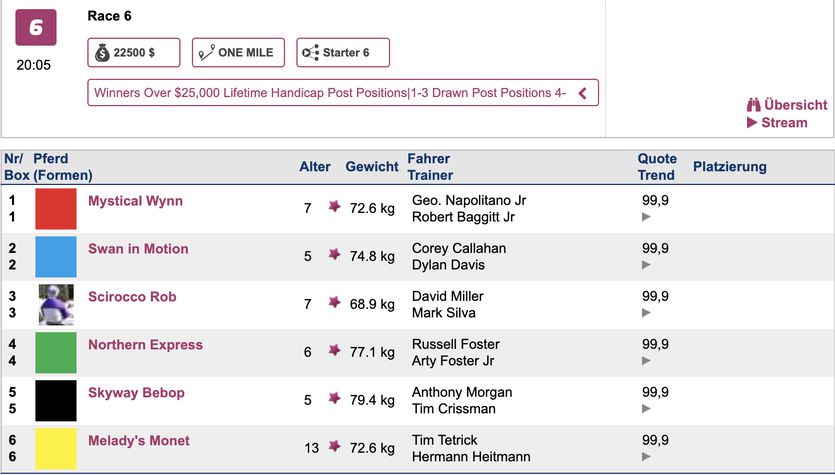Click the distance route icon for ONE MILE
The height and width of the screenshot is (475, 835).
click(207, 53)
